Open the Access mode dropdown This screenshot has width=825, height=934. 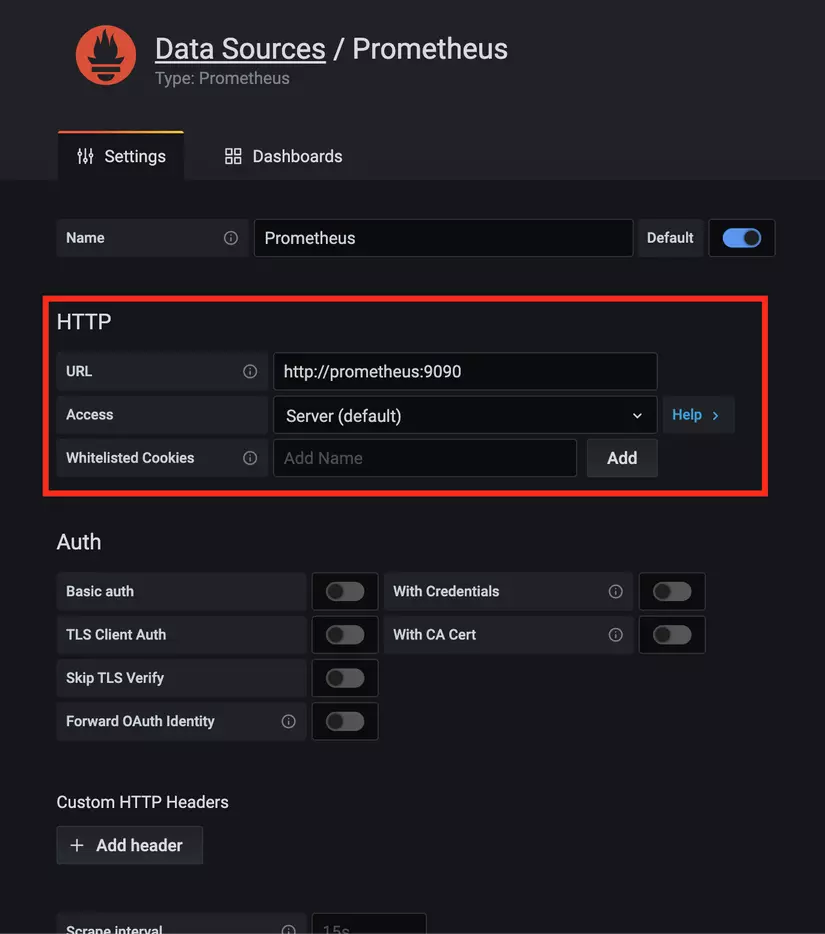[465, 415]
